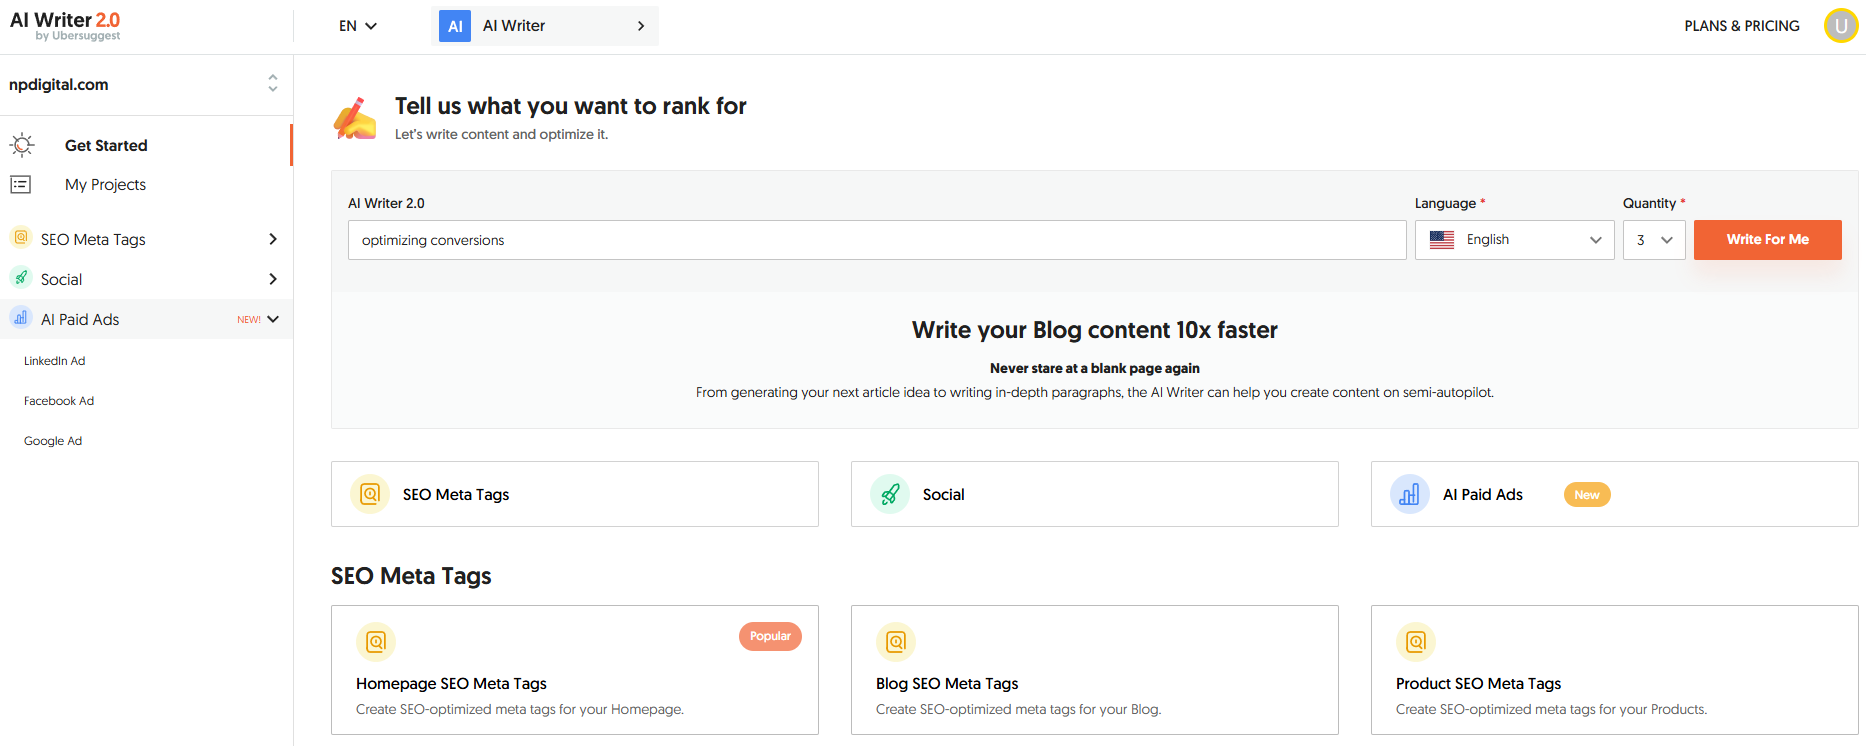
Task: Open Facebook Ad
Action: pyautogui.click(x=59, y=401)
